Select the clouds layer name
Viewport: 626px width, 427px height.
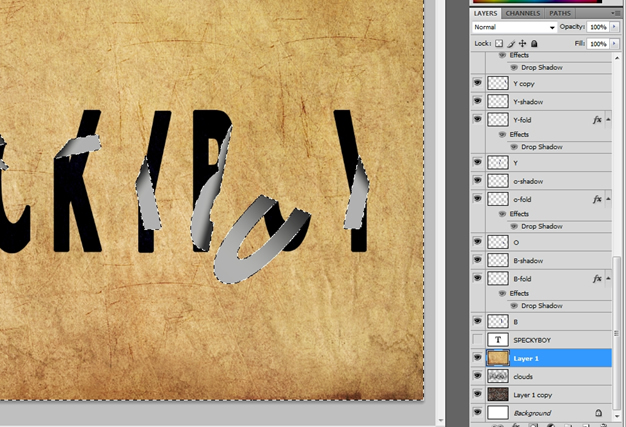pos(523,376)
